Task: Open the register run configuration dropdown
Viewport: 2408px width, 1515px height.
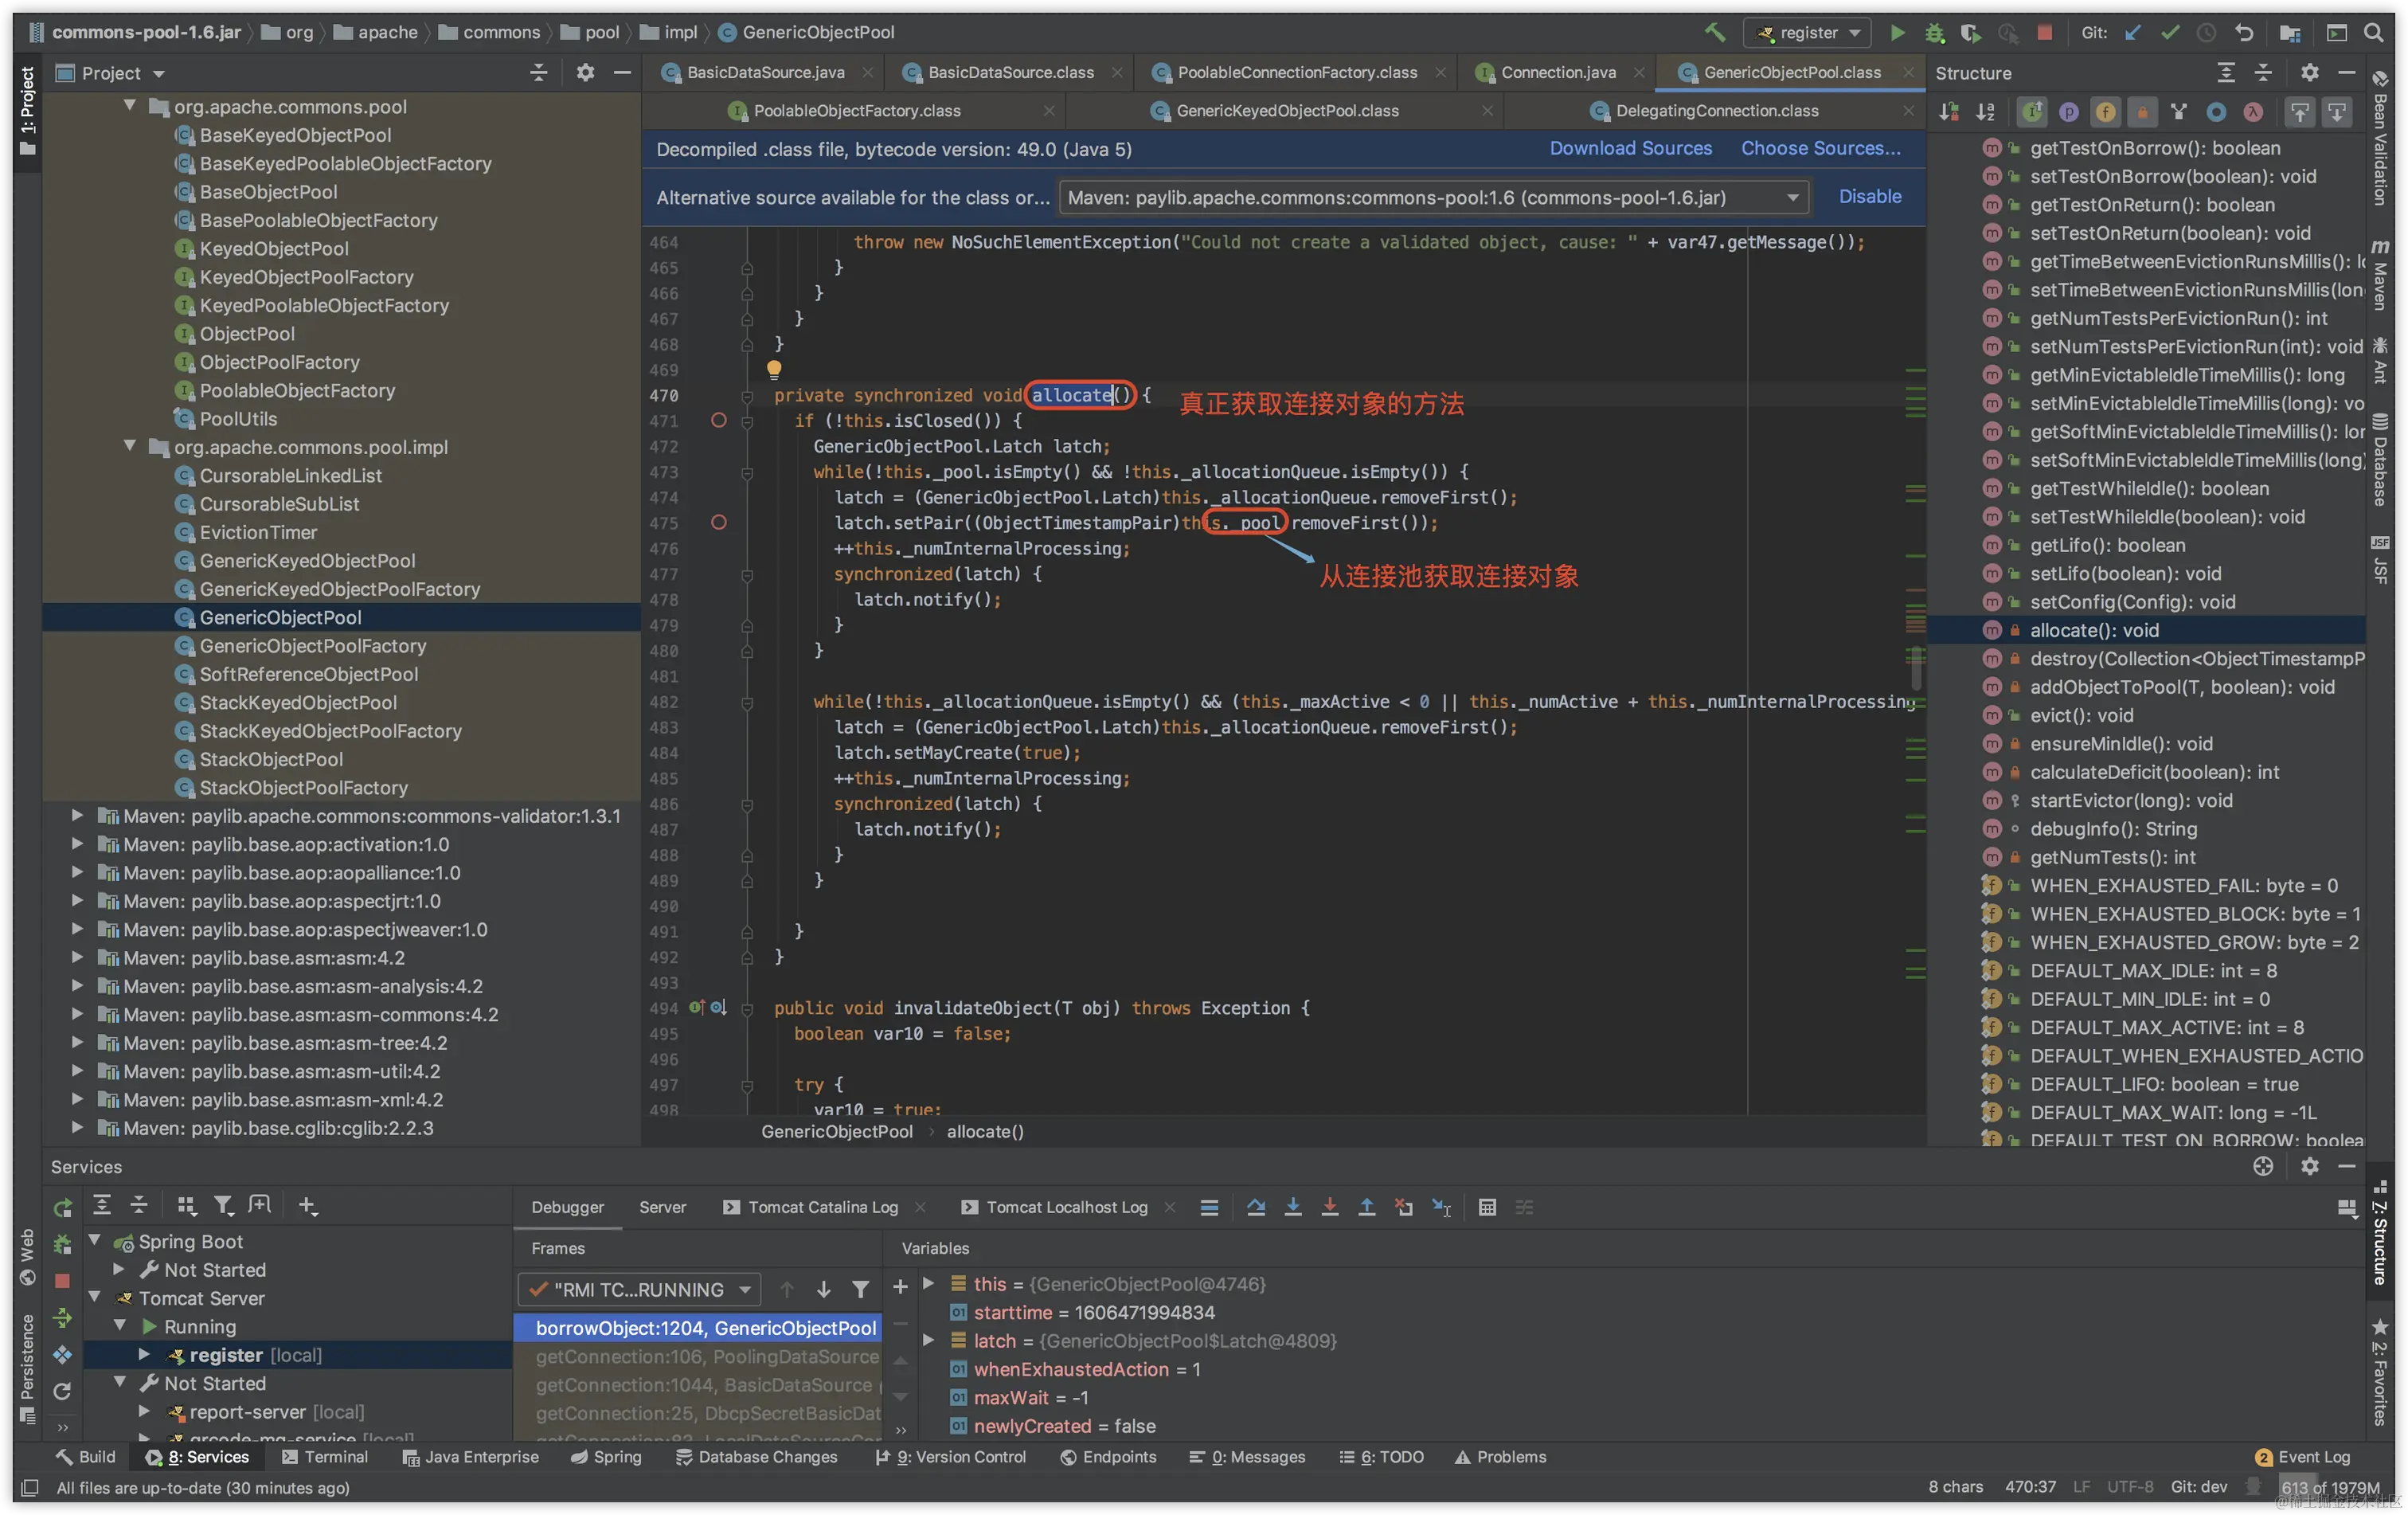Action: (x=1807, y=33)
